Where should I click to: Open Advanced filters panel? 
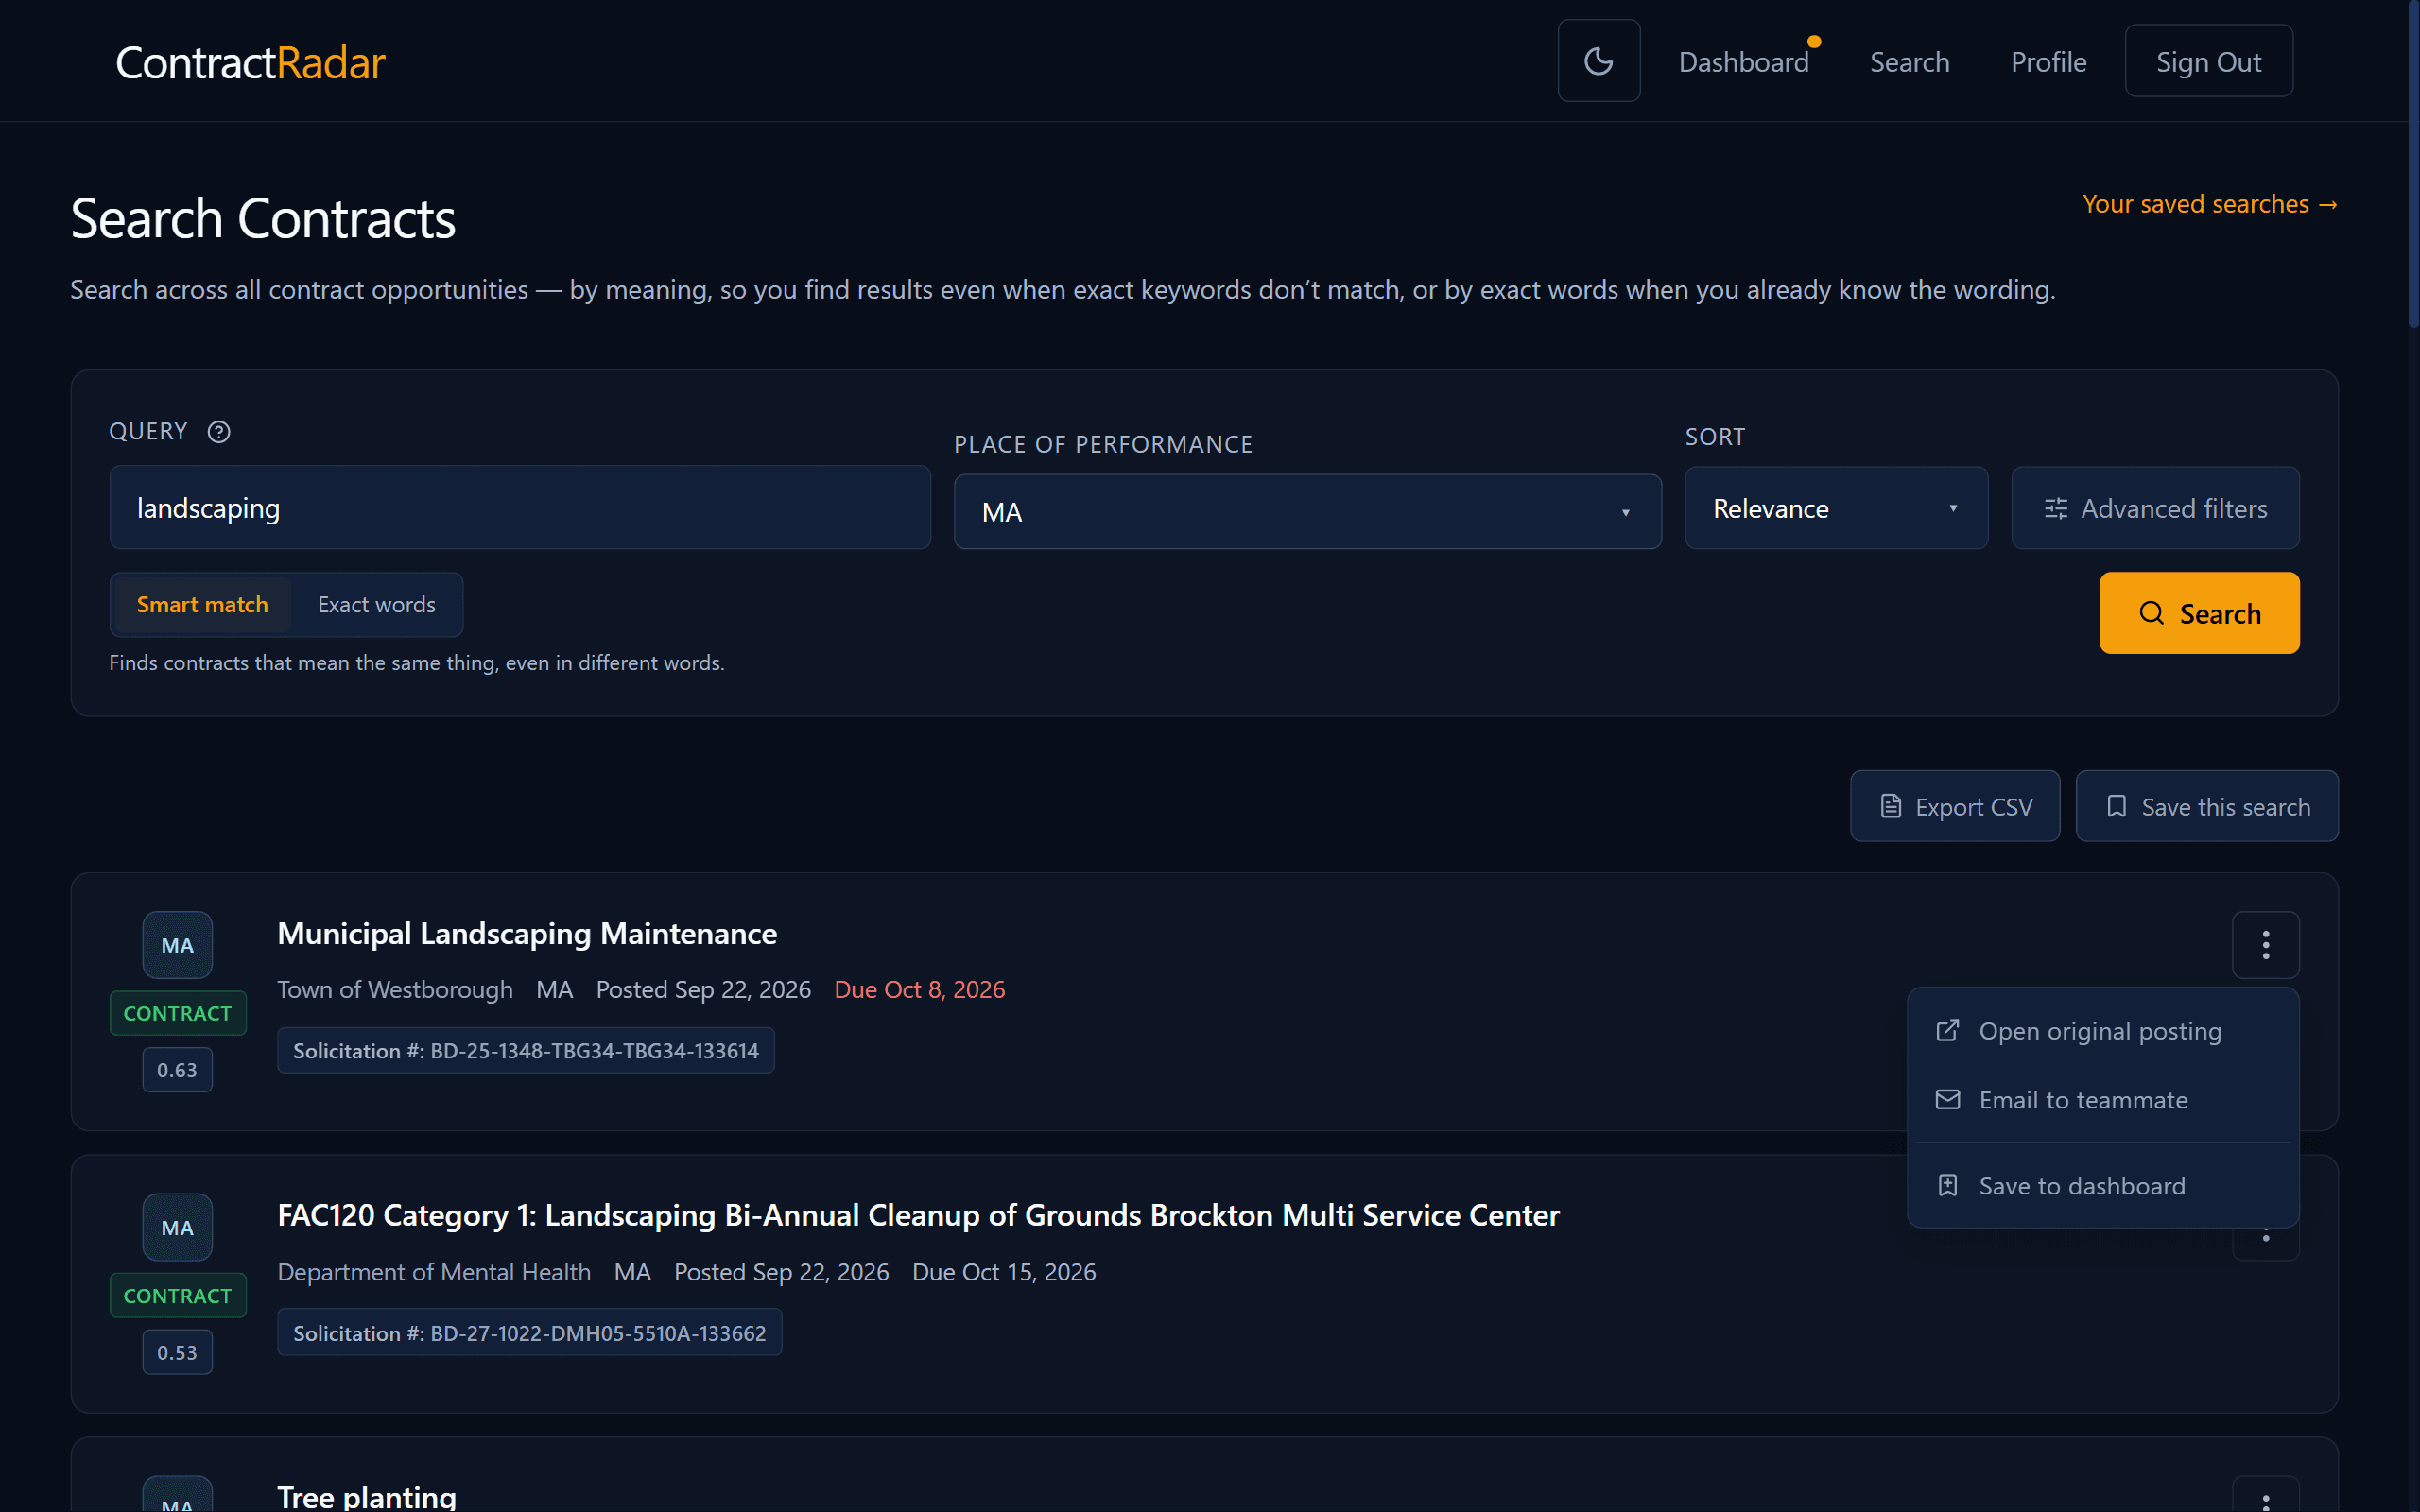(2155, 508)
